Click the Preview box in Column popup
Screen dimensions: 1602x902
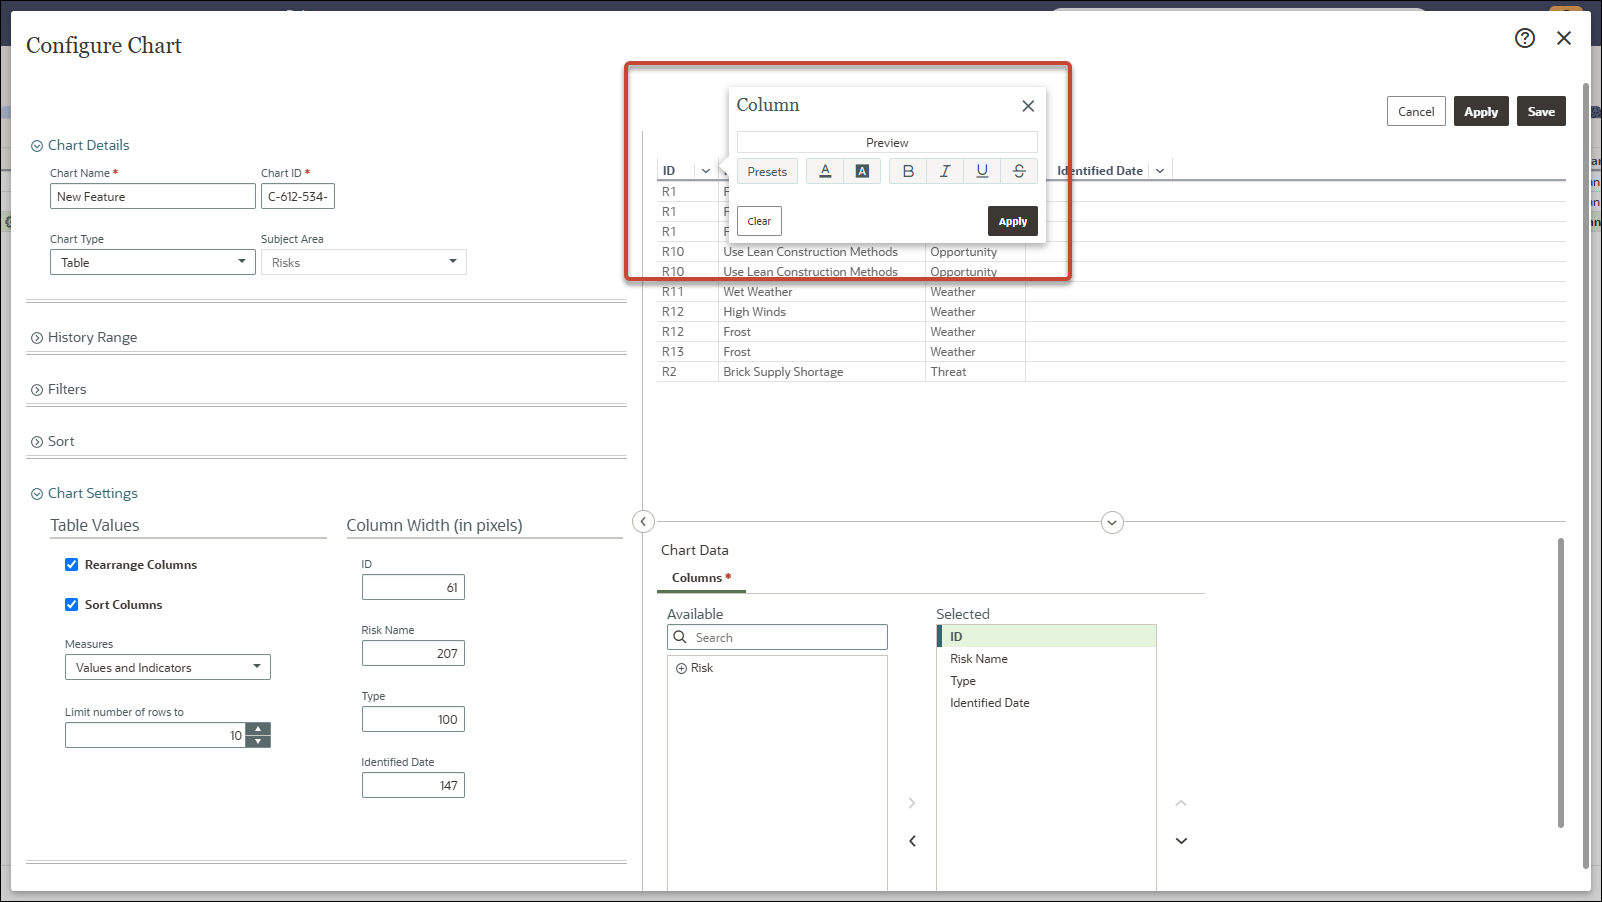887,142
